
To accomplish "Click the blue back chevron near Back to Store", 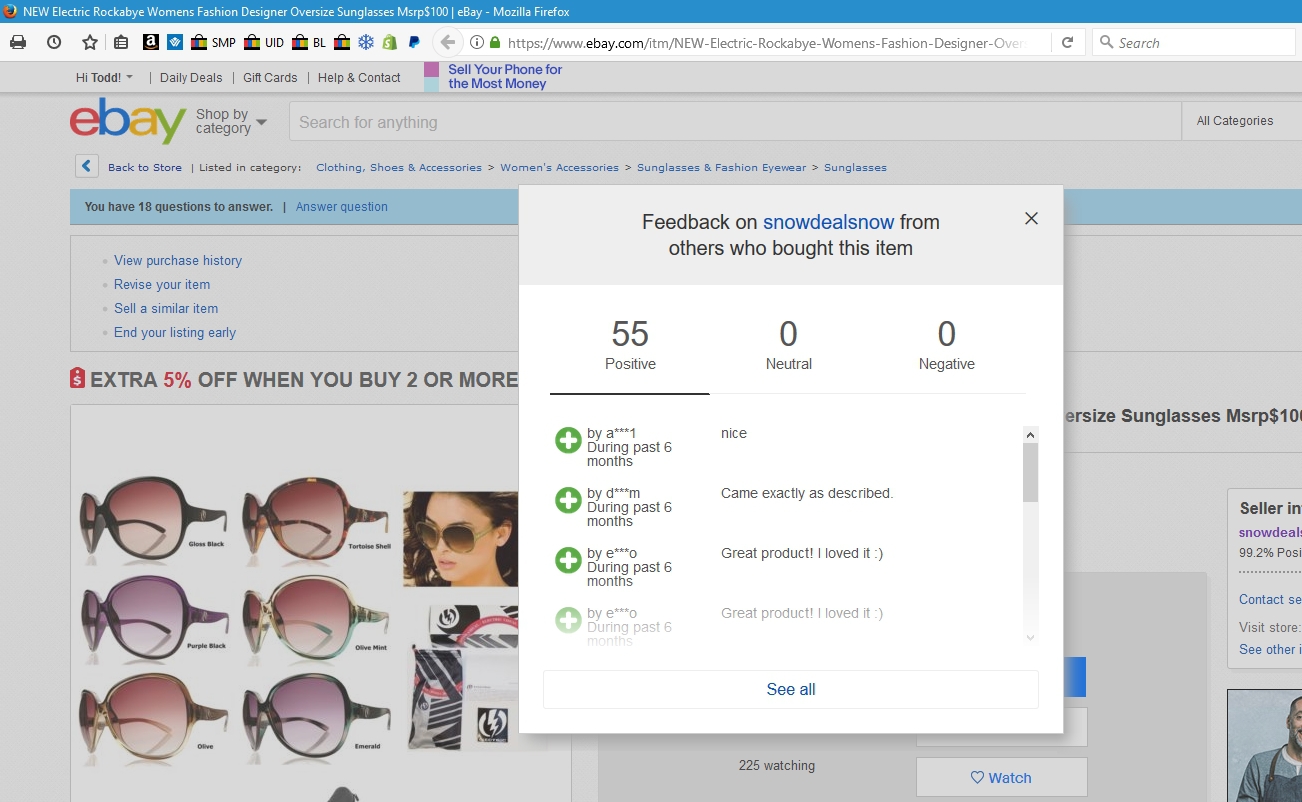I will (x=87, y=167).
